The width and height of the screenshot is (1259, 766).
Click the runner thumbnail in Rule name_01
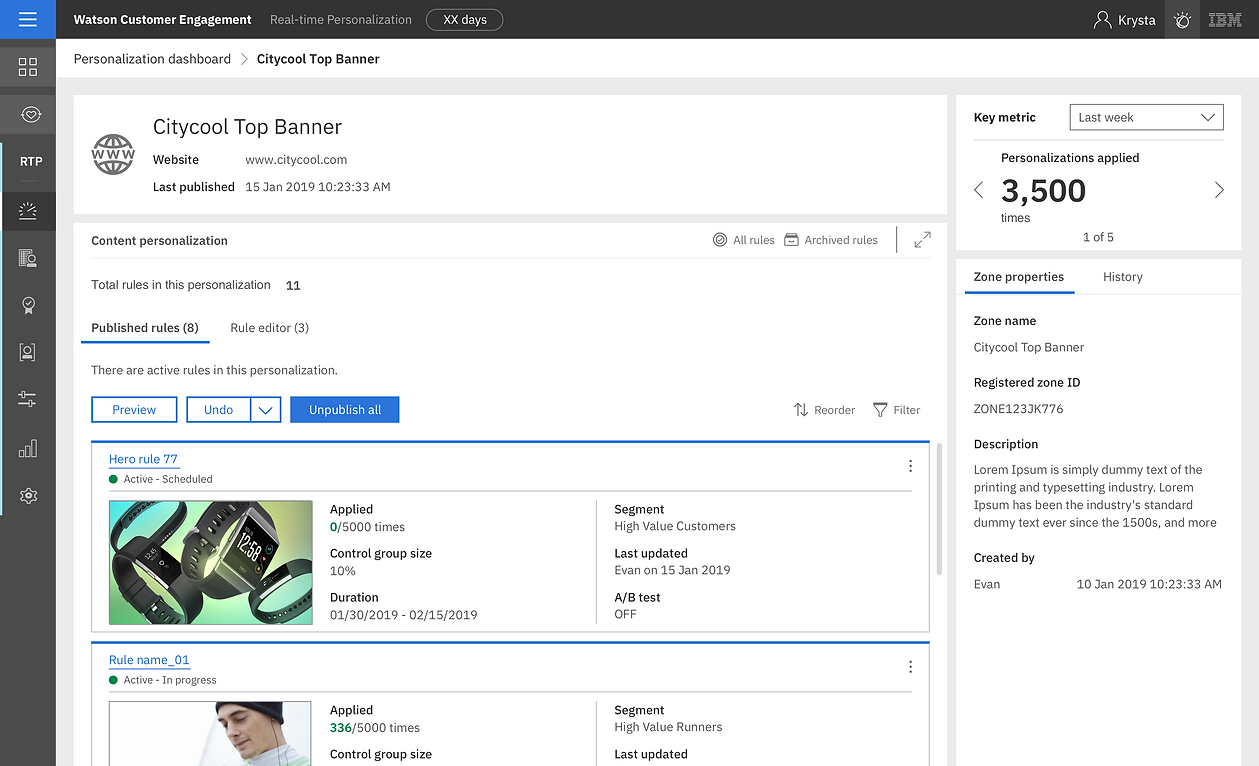pos(210,733)
